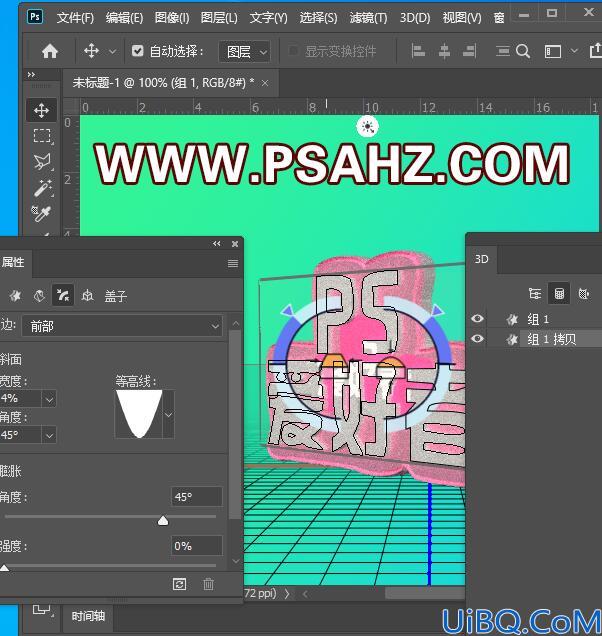Open the Search magnifier icon
Viewport: 602px width, 636px height.
pos(523,52)
